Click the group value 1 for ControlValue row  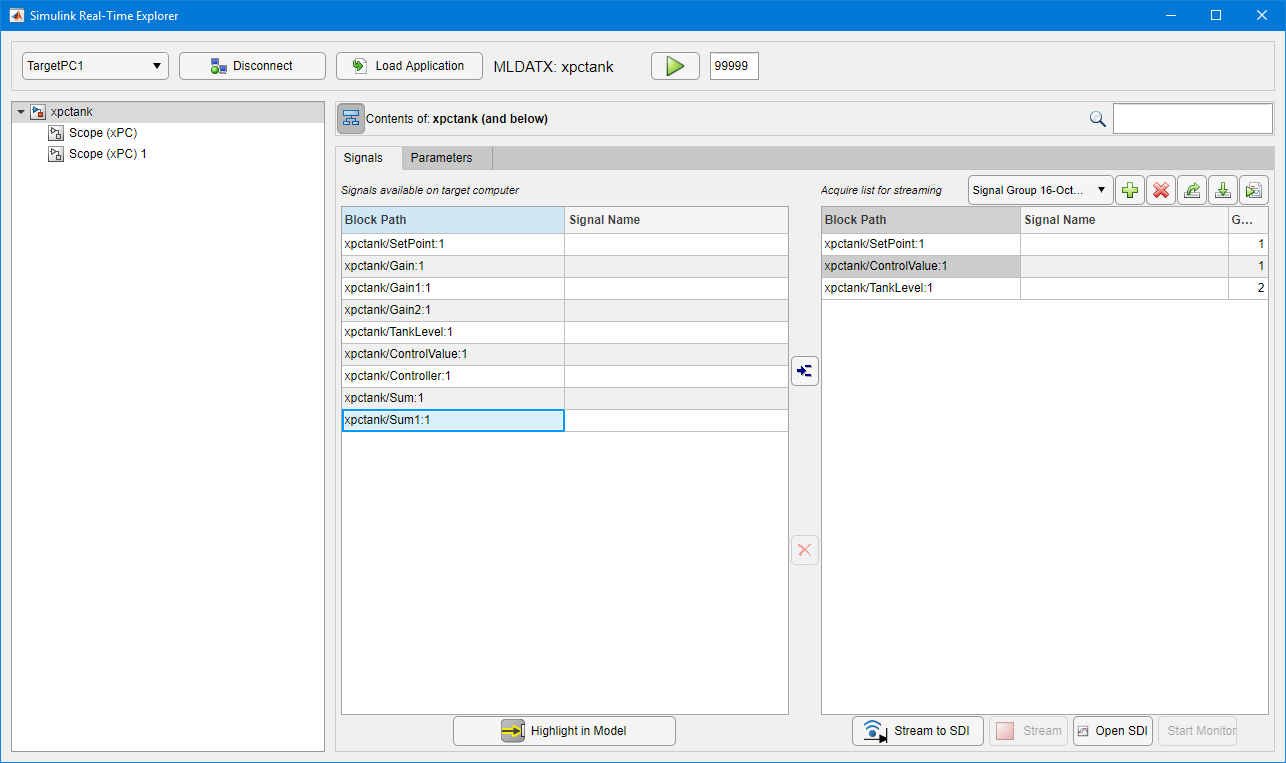point(1248,266)
